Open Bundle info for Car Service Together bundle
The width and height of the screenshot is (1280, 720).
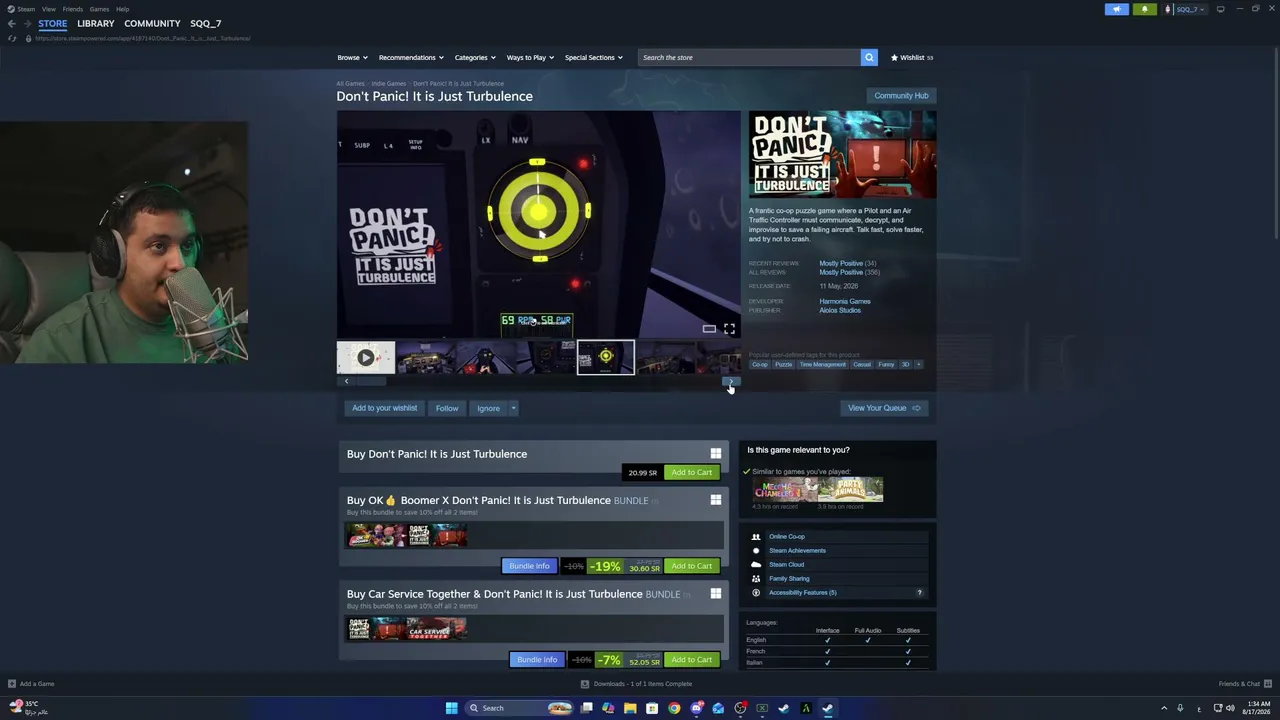(537, 660)
